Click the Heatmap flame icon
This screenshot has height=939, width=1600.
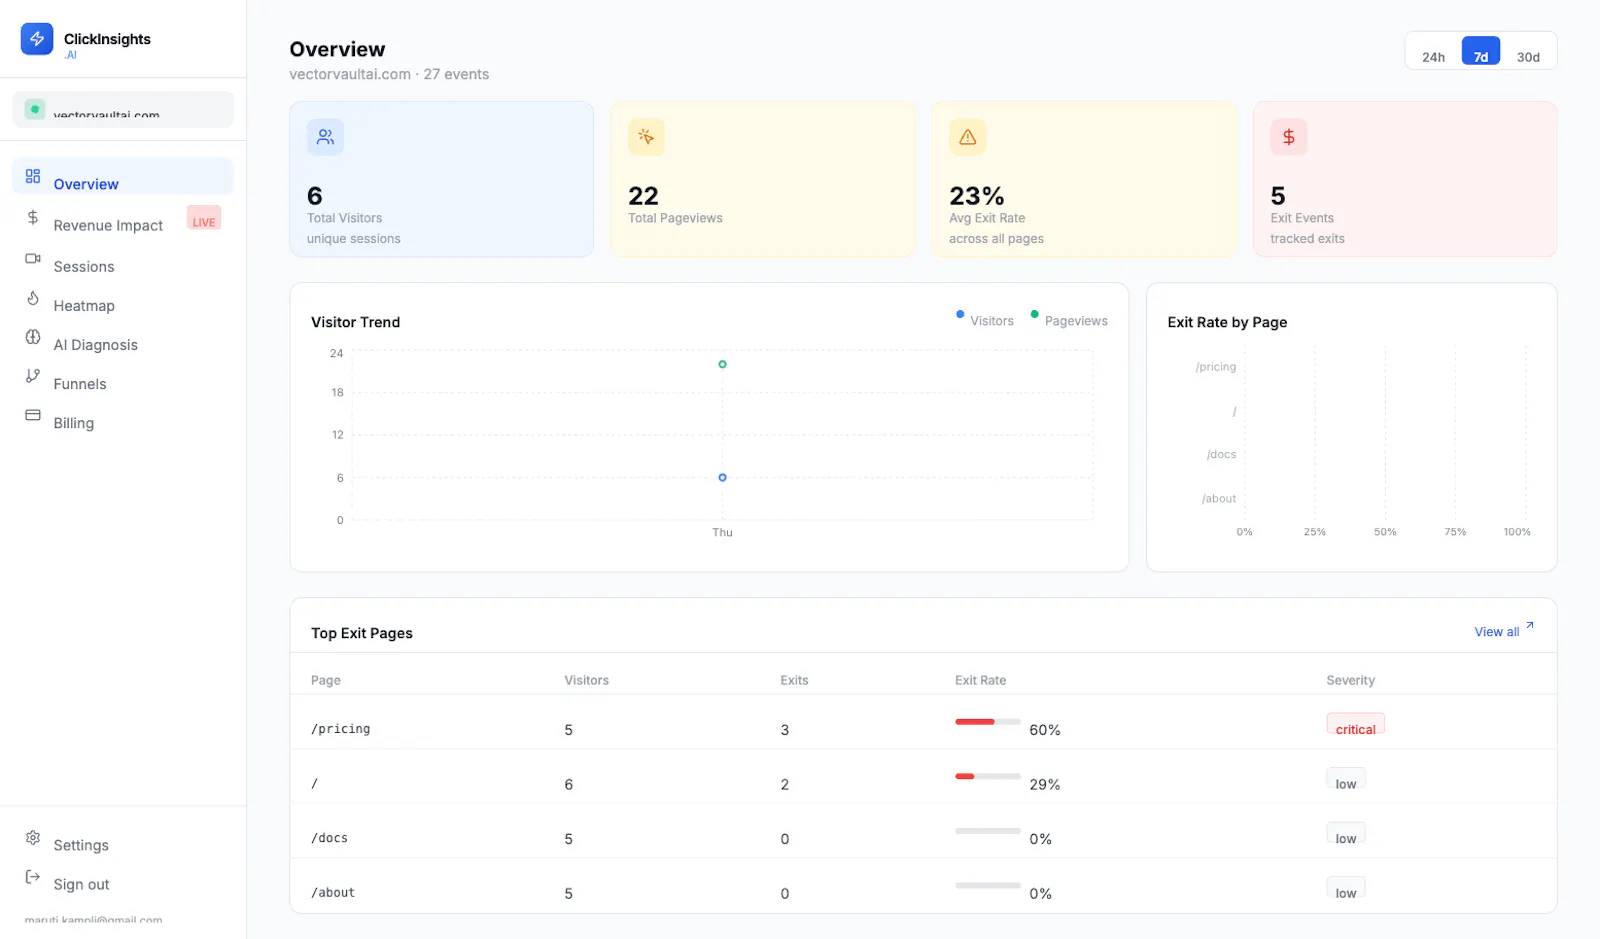[33, 298]
